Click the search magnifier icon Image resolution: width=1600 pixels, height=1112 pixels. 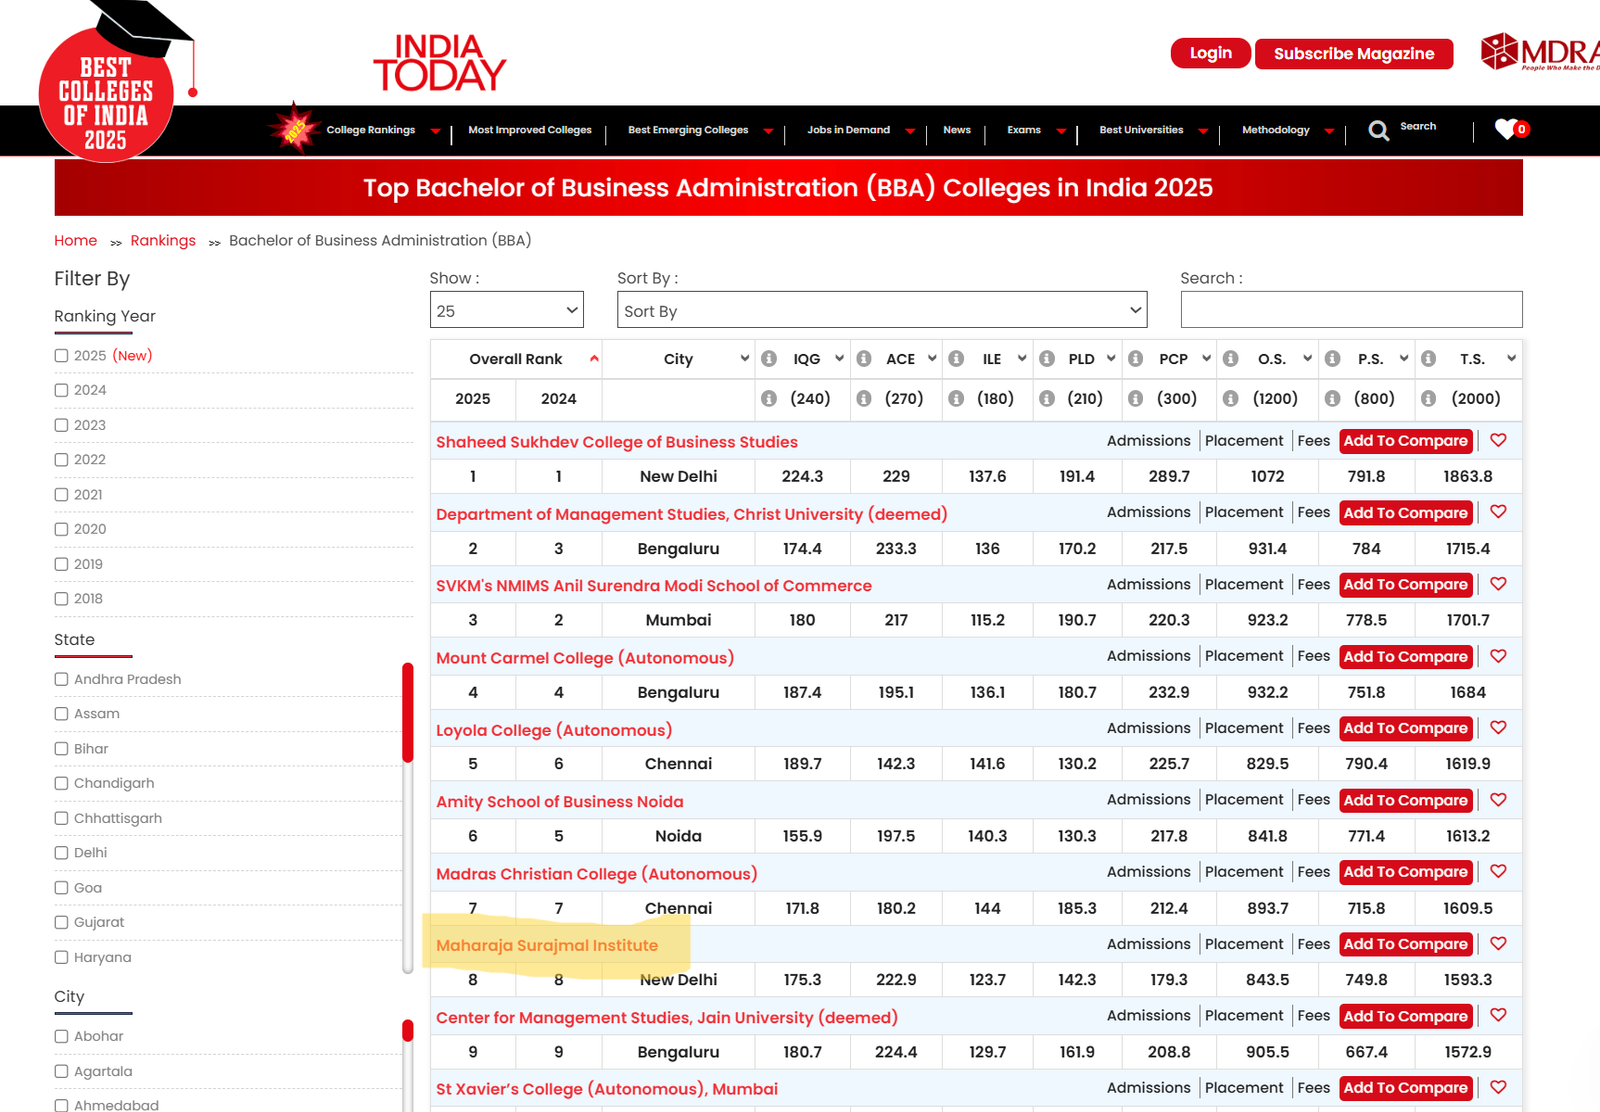(x=1378, y=131)
